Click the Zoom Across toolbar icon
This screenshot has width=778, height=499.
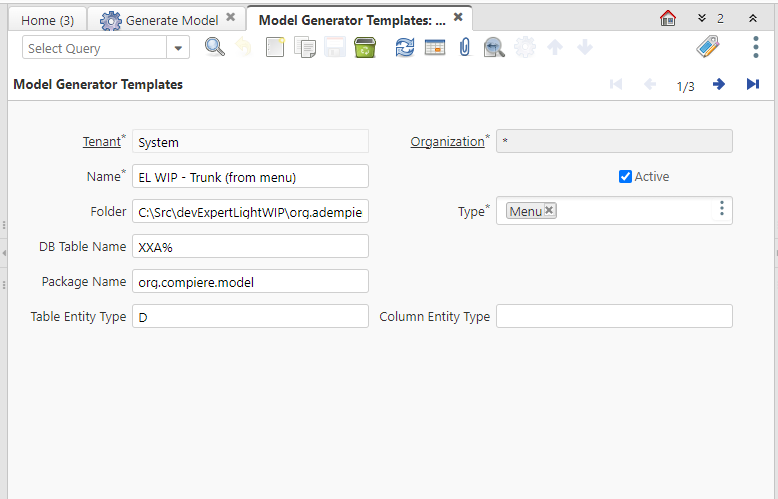493,47
